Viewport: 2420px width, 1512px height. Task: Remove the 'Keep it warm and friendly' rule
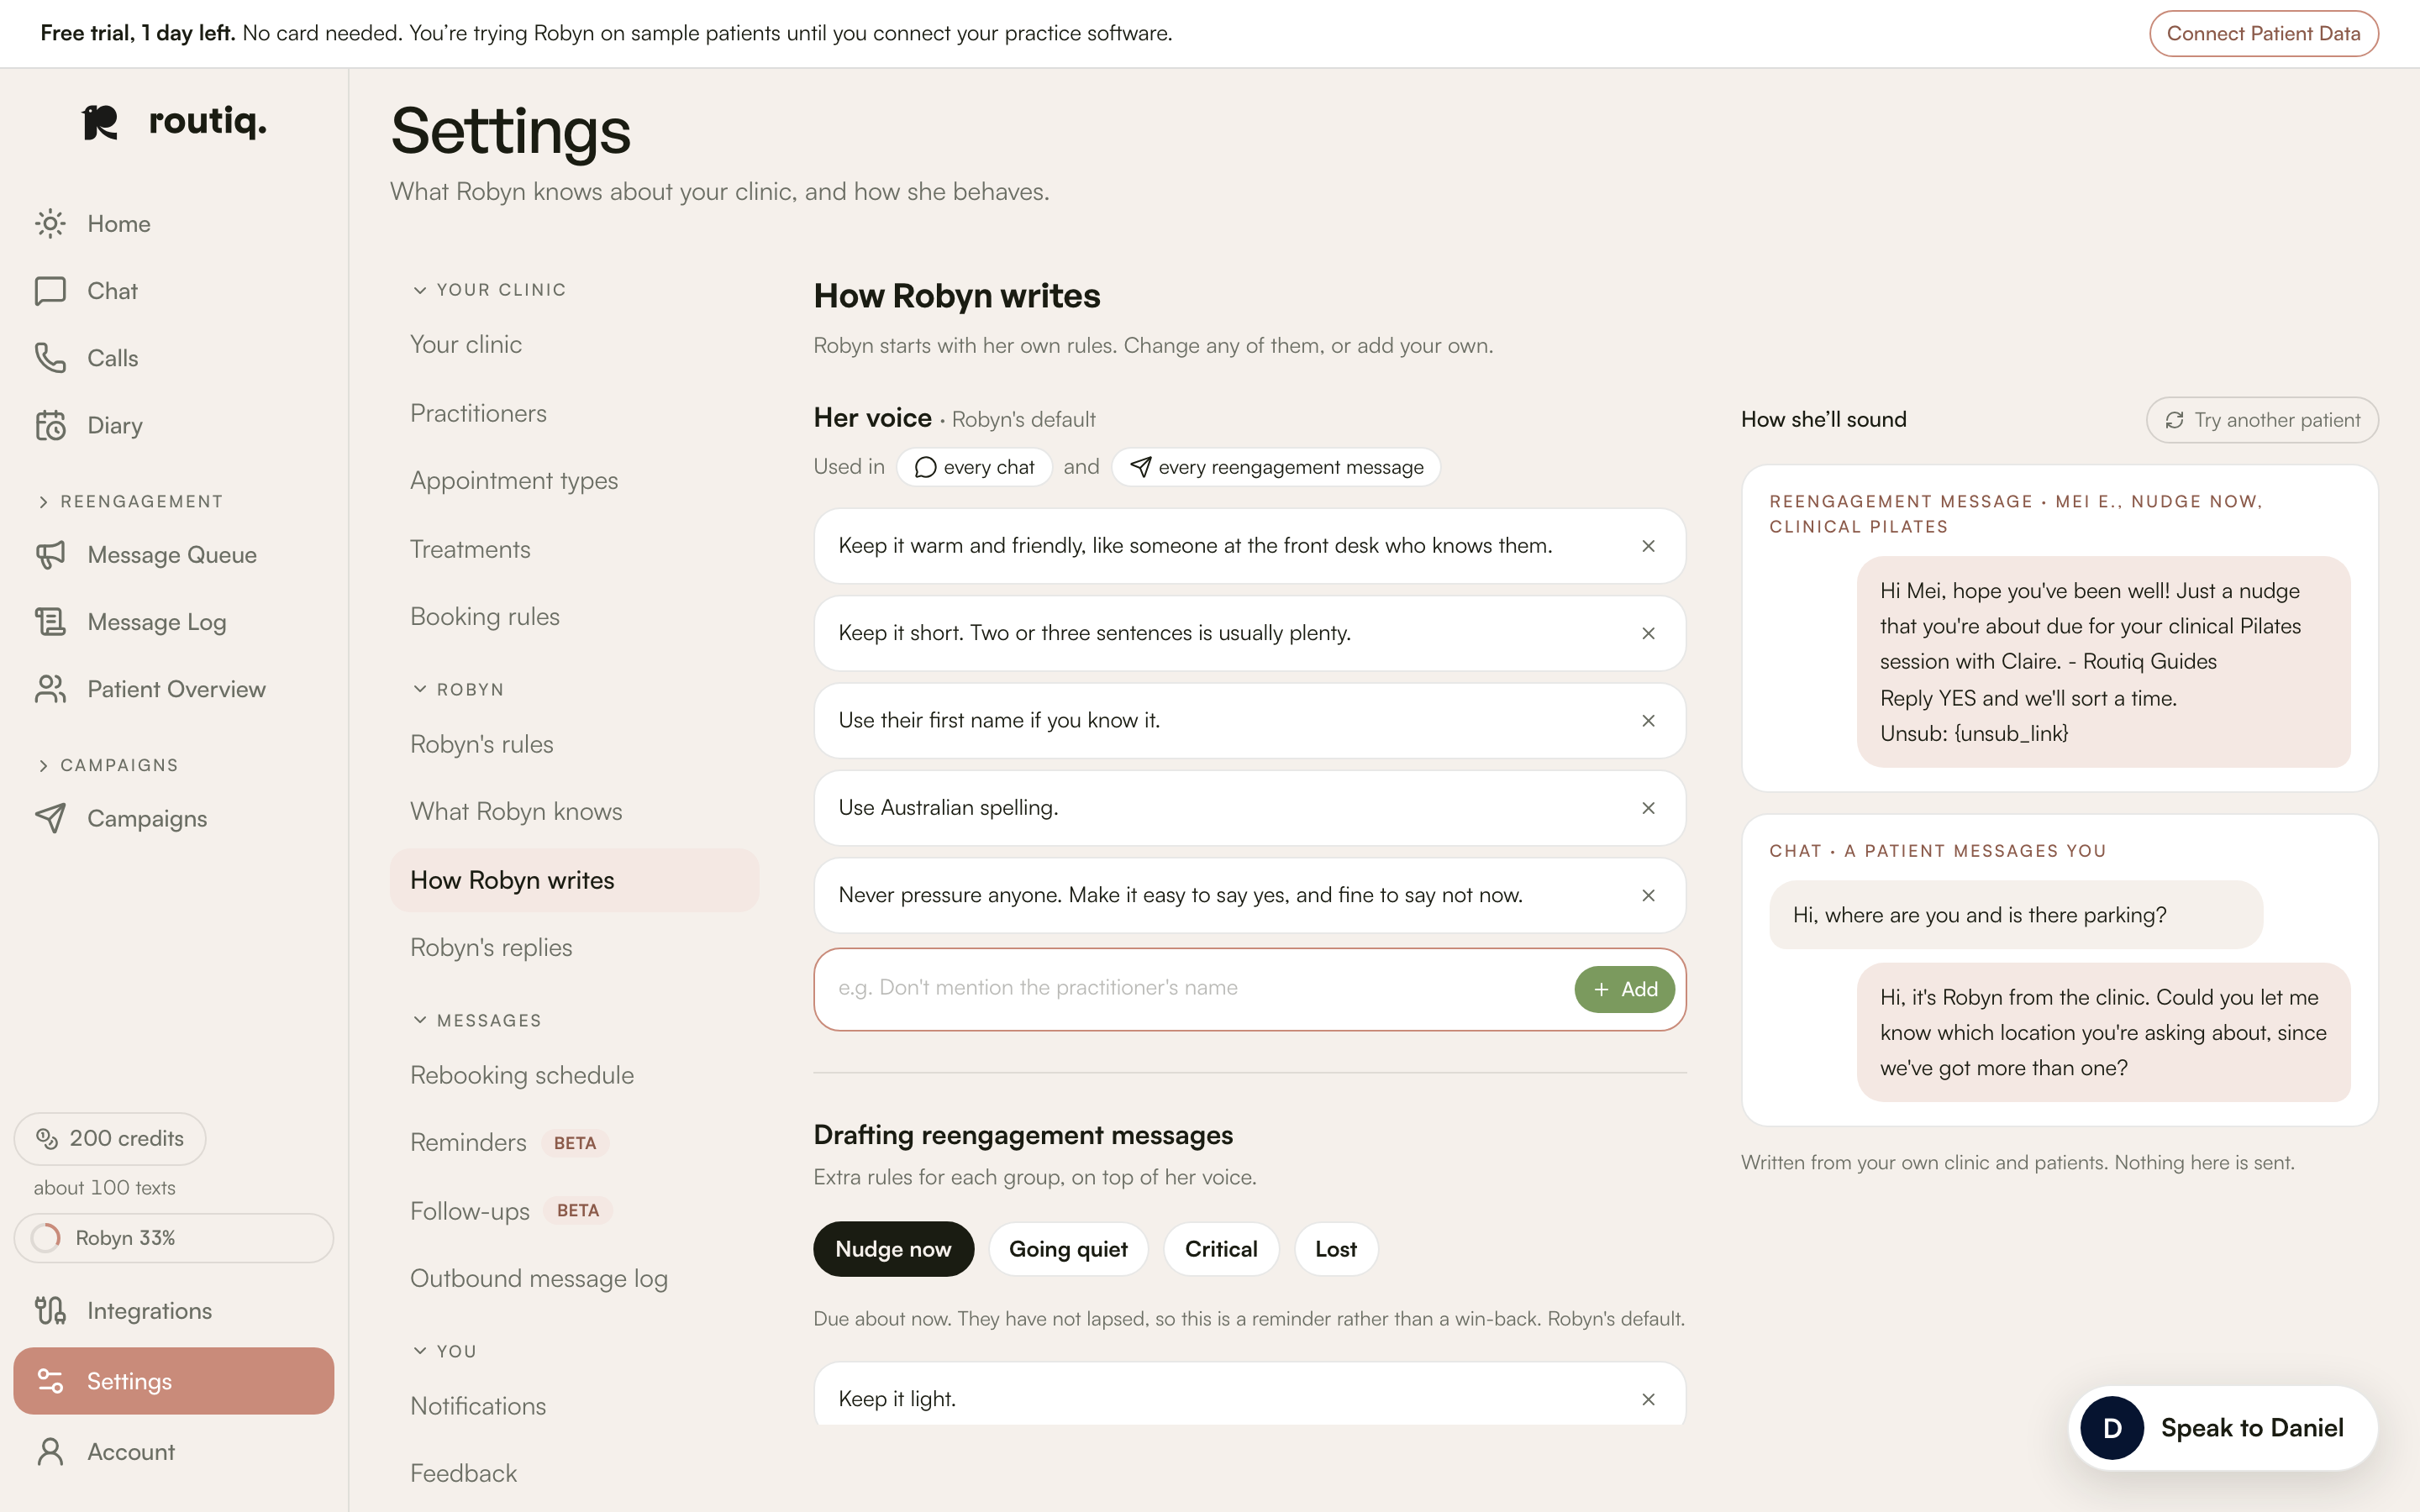(1648, 546)
